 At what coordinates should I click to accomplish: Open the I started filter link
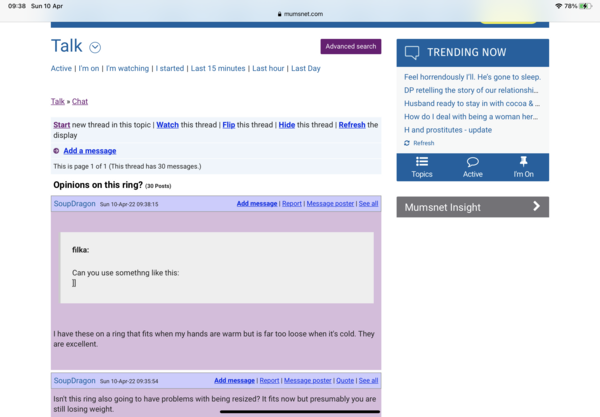170,68
